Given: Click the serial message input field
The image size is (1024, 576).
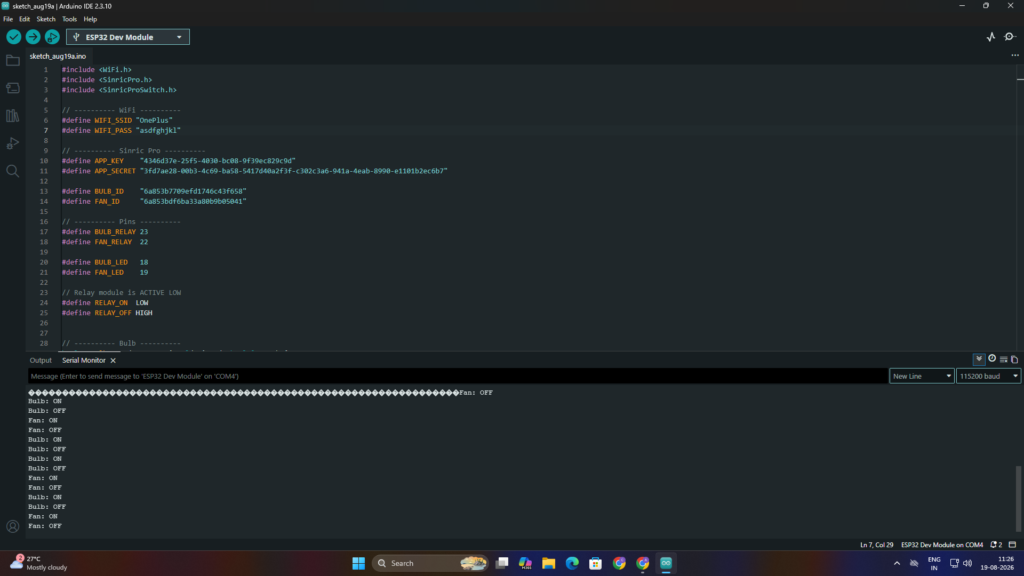Looking at the screenshot, I should pyautogui.click(x=457, y=376).
